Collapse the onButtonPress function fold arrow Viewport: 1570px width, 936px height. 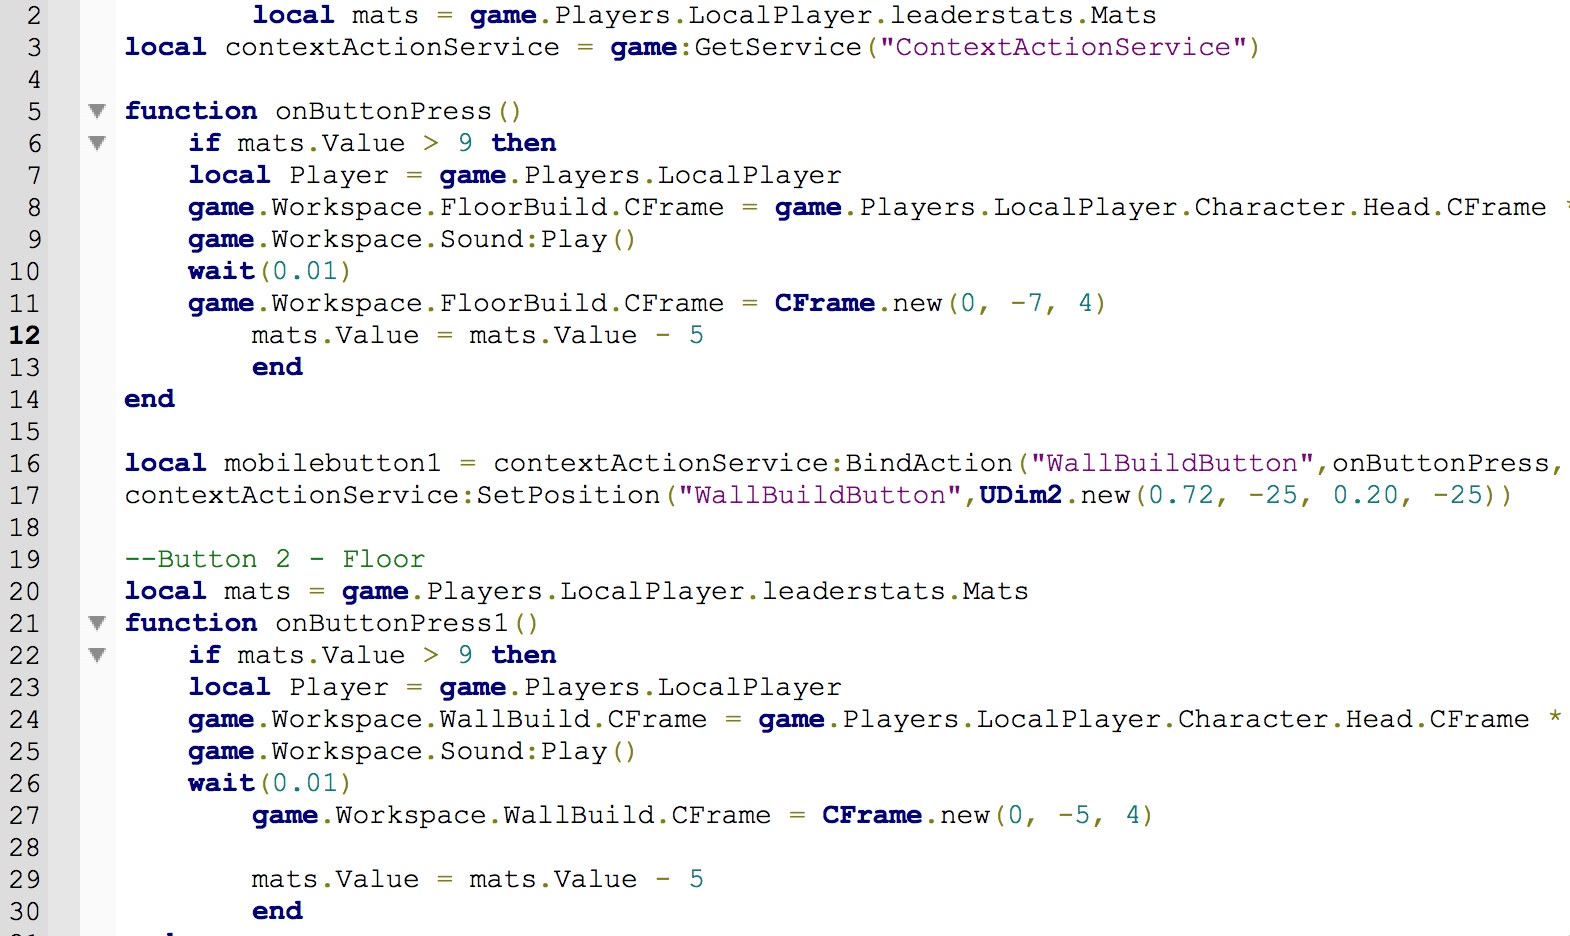[97, 111]
